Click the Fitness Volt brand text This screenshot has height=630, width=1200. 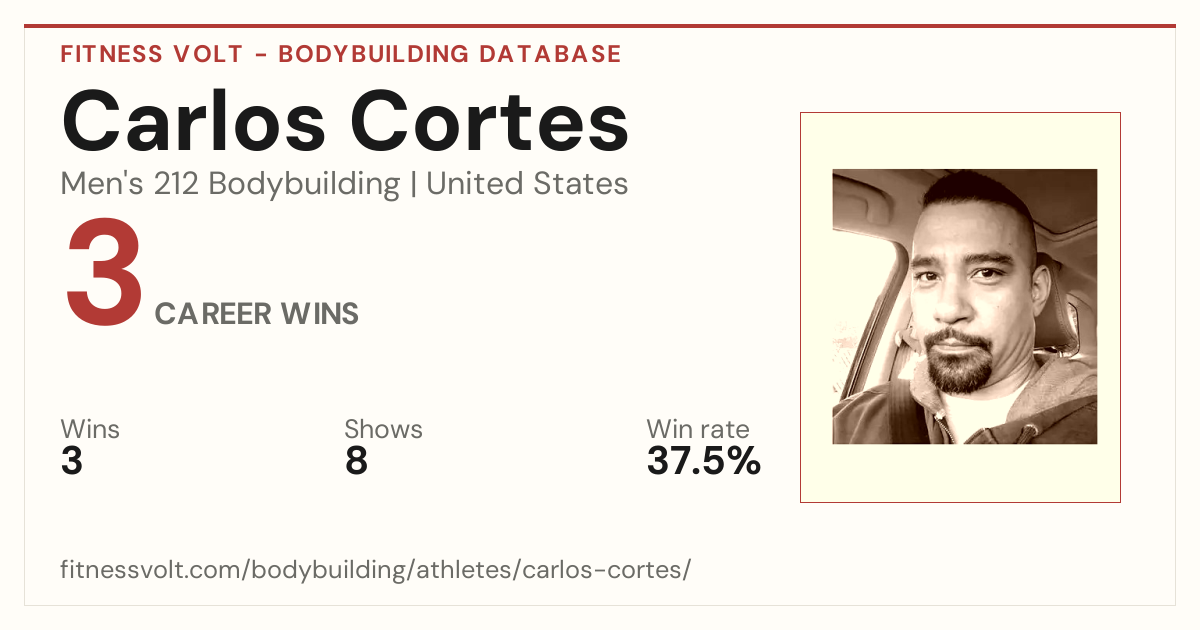click(x=151, y=54)
